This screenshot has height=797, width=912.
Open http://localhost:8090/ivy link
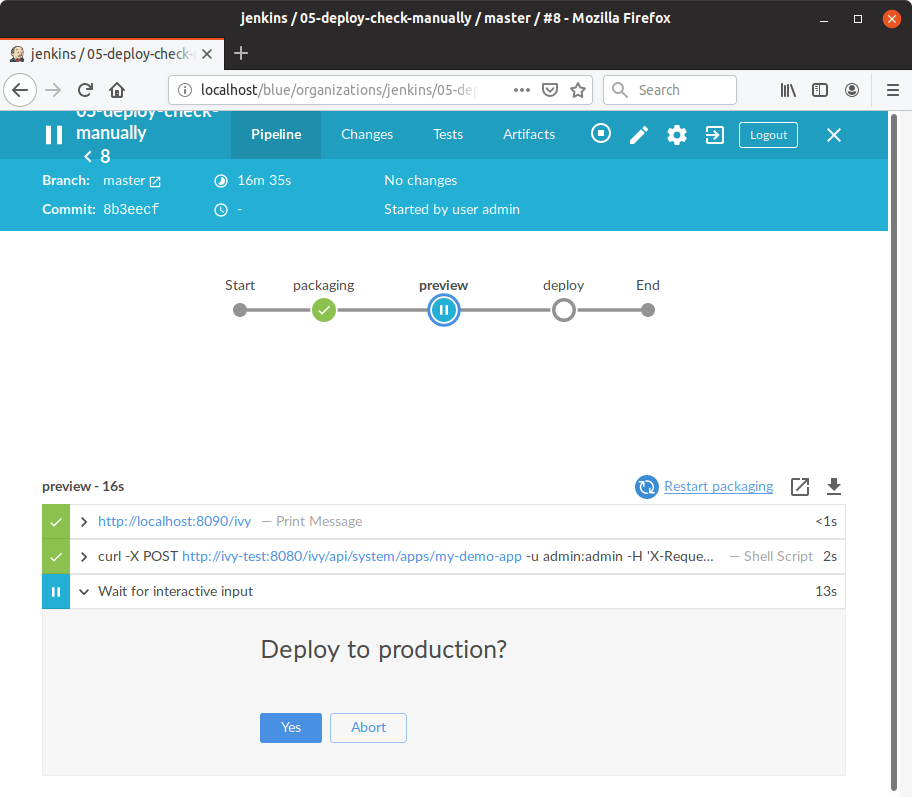pyautogui.click(x=174, y=521)
